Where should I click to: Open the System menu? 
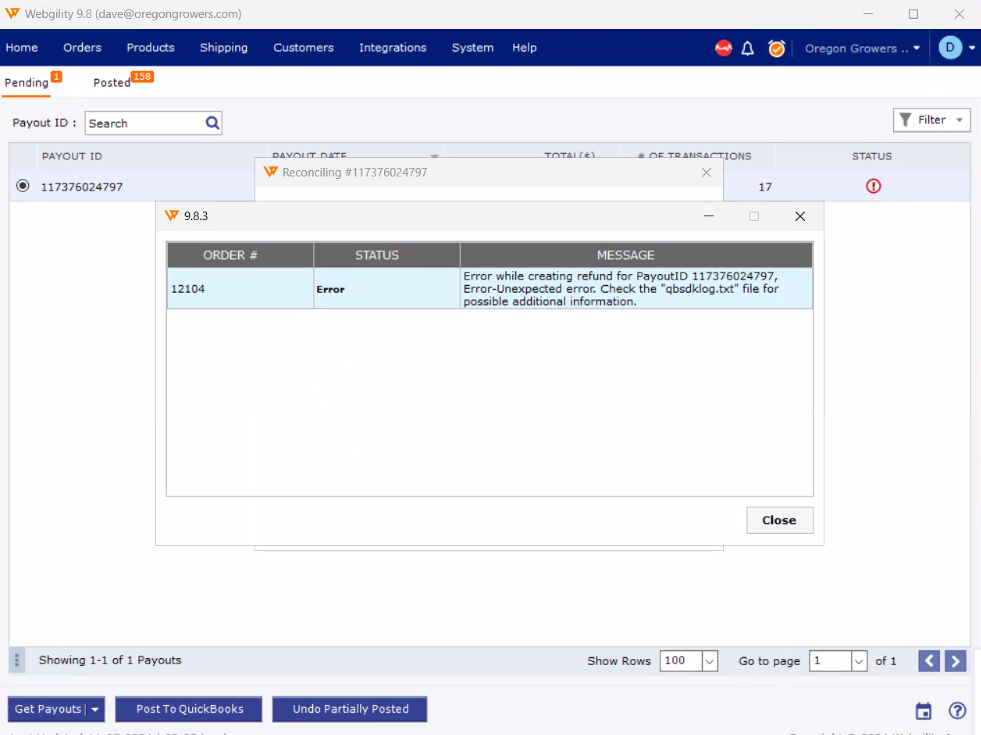tap(472, 48)
